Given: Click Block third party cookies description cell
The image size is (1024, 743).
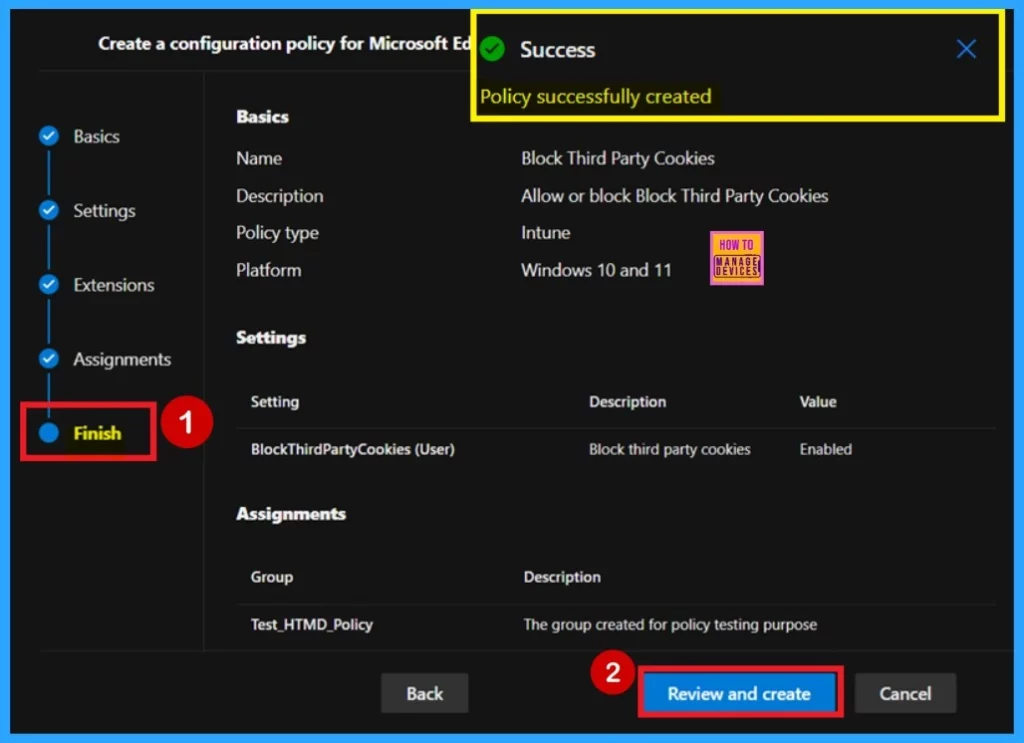Looking at the screenshot, I should click(x=669, y=449).
